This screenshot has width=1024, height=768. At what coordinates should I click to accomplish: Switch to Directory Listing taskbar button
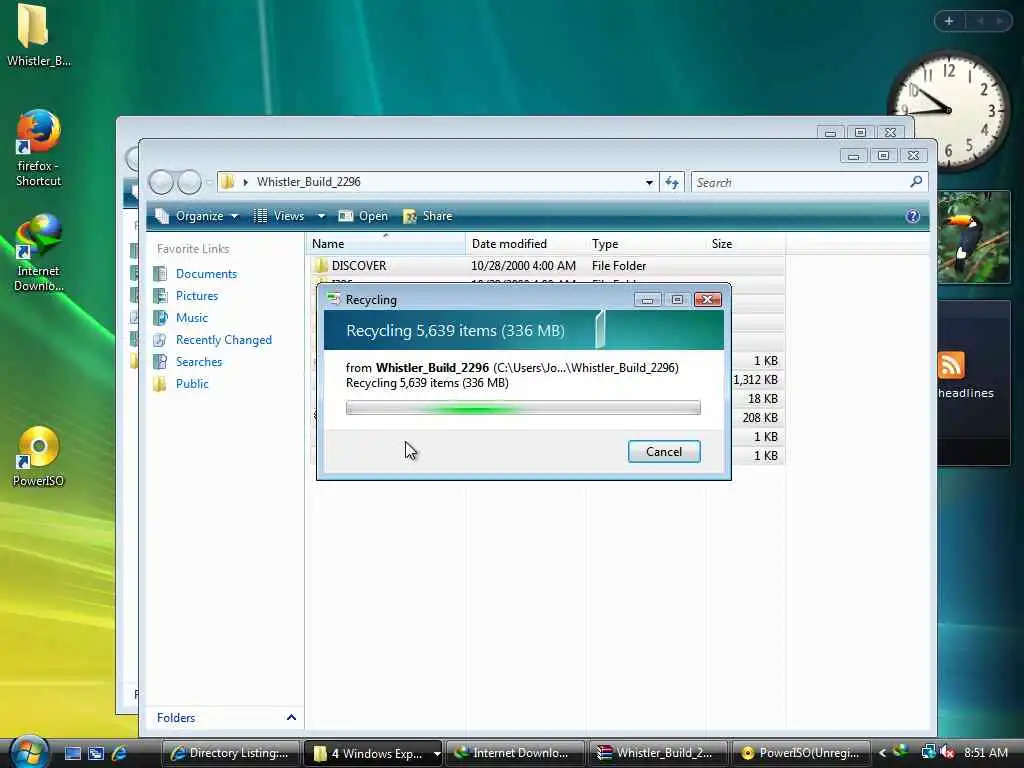tap(231, 753)
